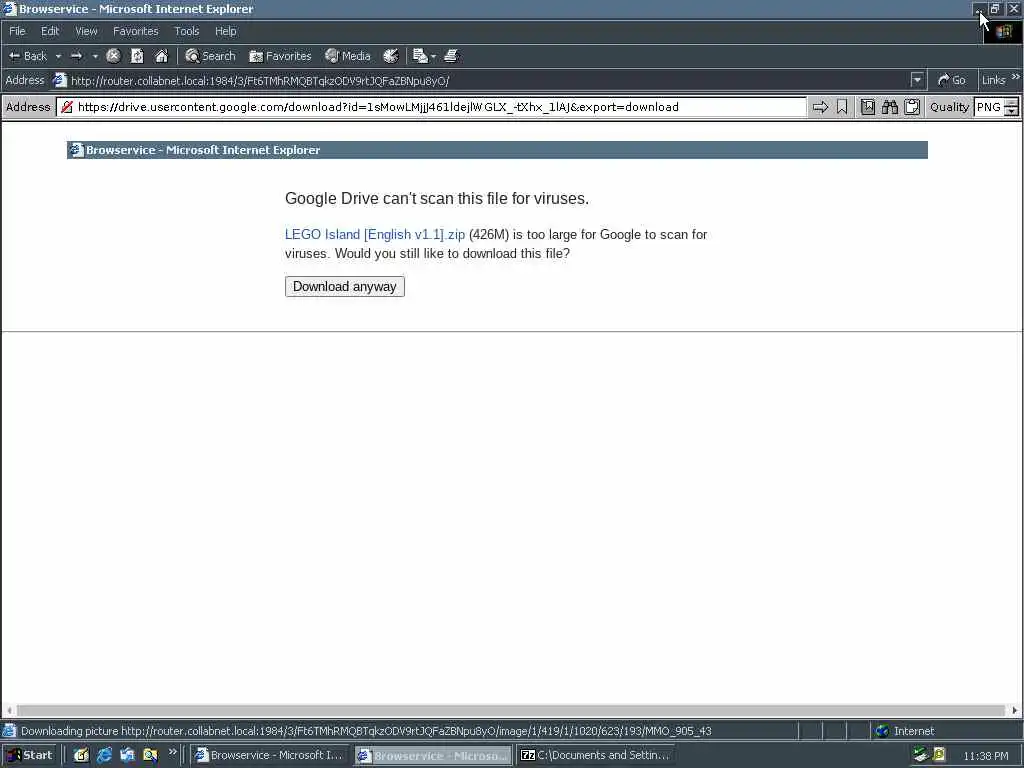The height and width of the screenshot is (768, 1024).
Task: Click the Download anyway button
Action: click(x=345, y=287)
